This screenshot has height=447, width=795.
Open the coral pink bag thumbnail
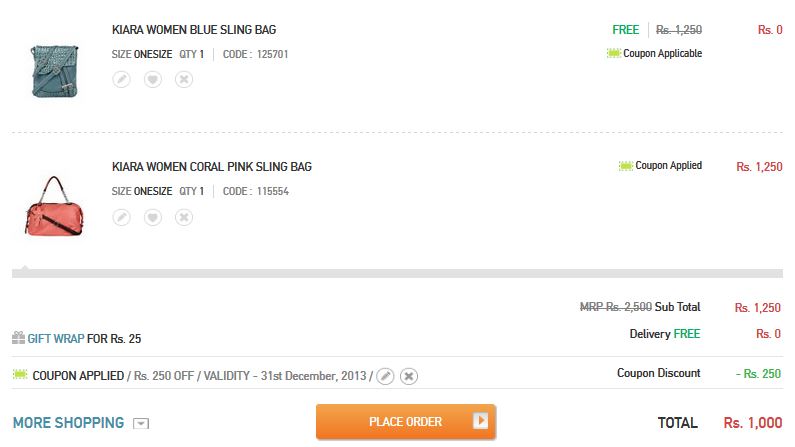(x=54, y=206)
